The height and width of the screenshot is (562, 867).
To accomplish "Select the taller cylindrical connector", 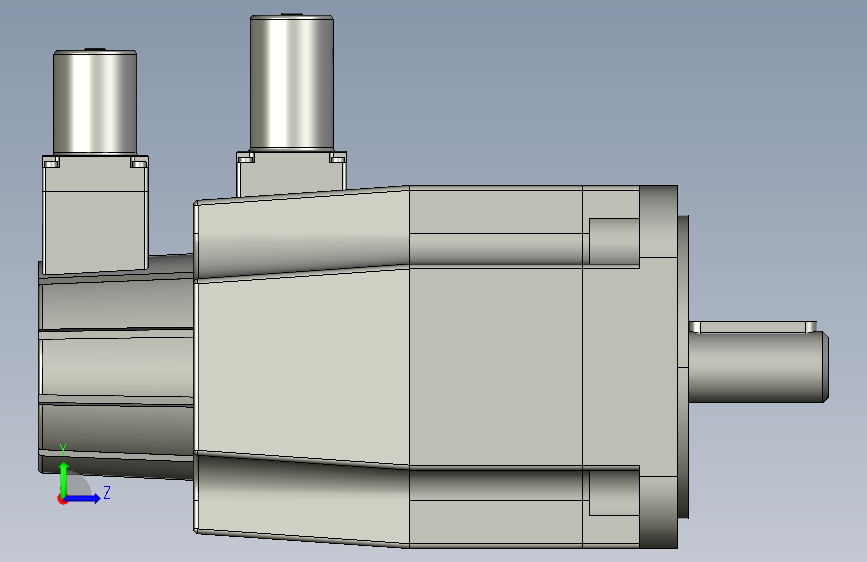I will click(x=291, y=82).
